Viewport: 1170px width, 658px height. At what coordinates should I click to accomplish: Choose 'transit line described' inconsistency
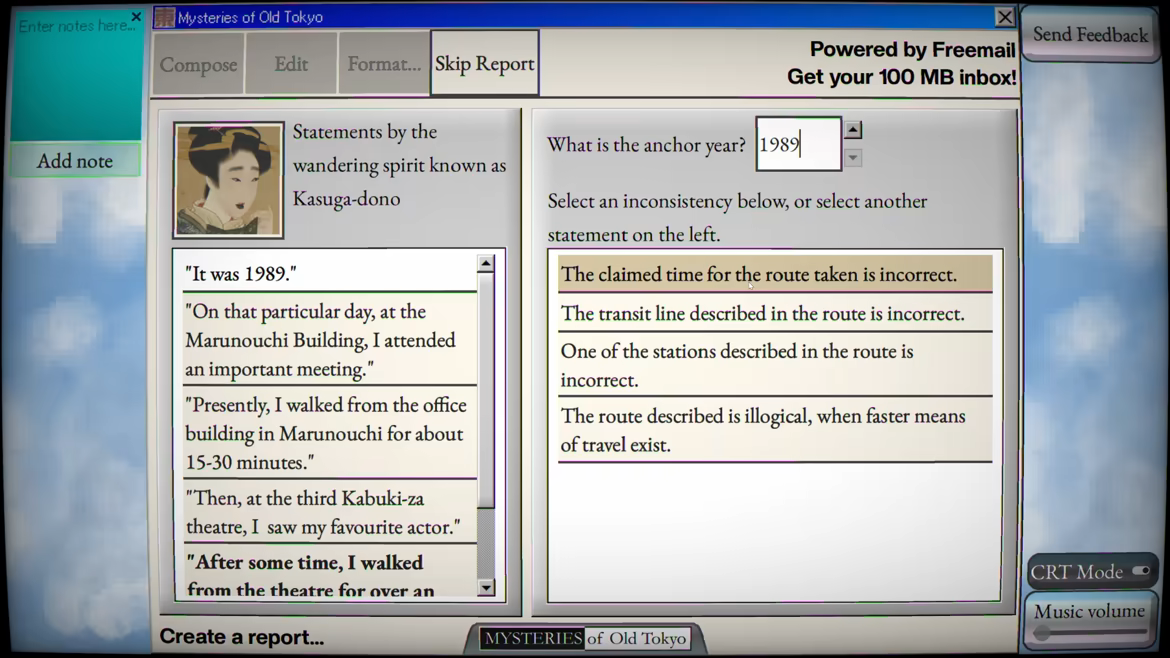tap(775, 313)
